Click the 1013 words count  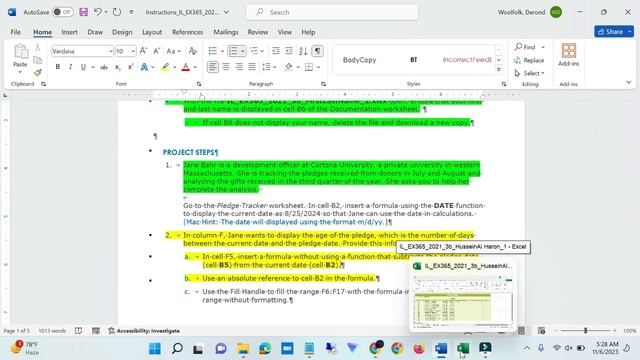[x=52, y=331]
